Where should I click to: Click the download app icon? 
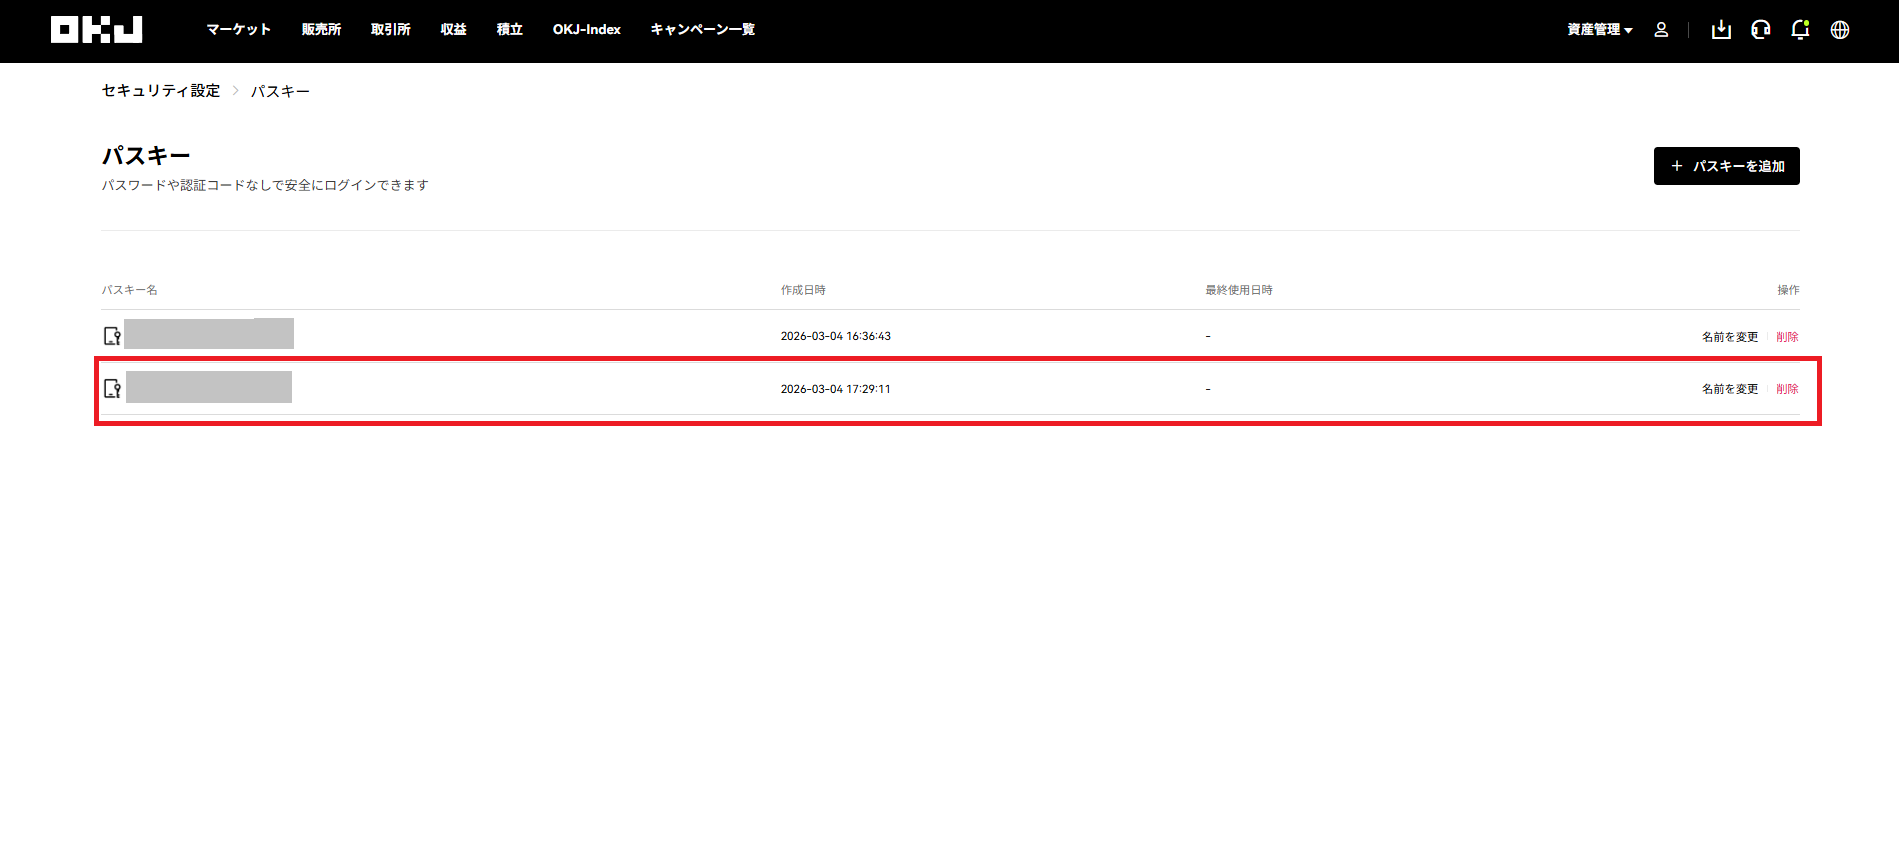point(1721,30)
